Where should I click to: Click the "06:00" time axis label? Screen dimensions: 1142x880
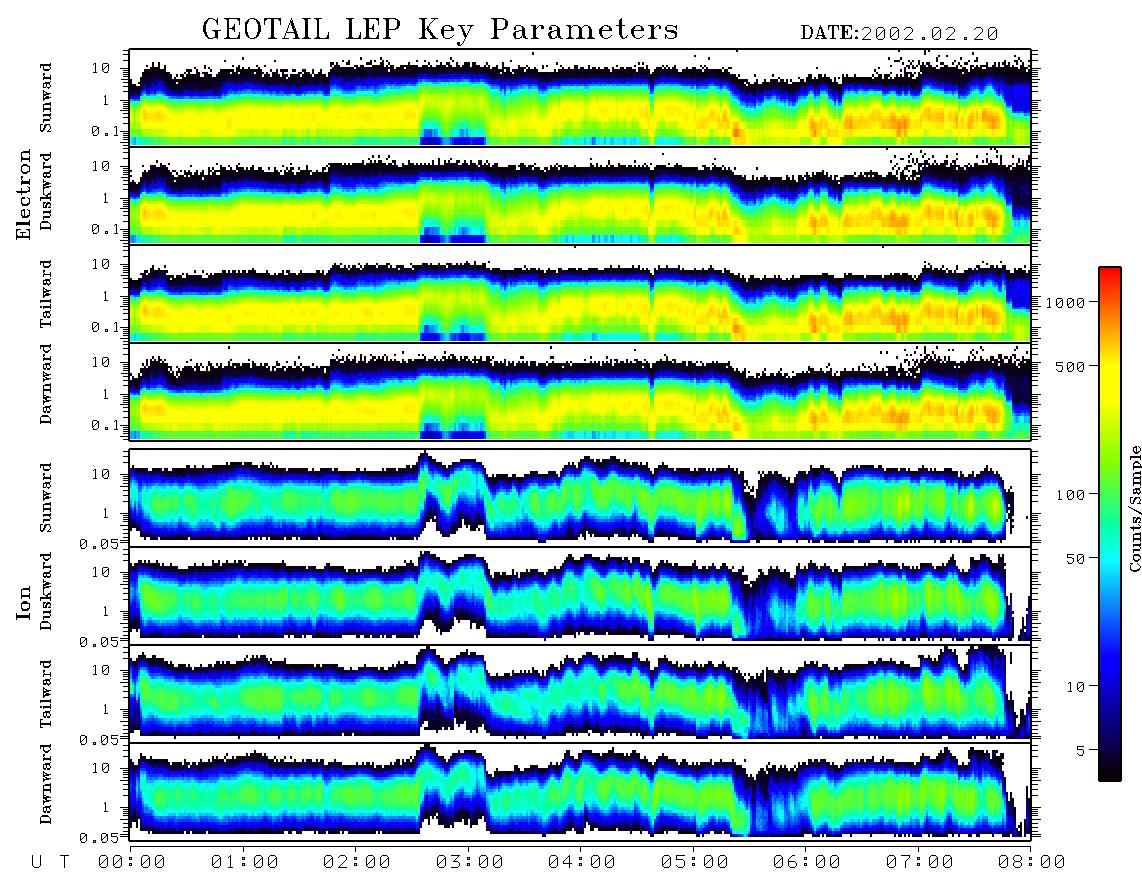coord(807,862)
